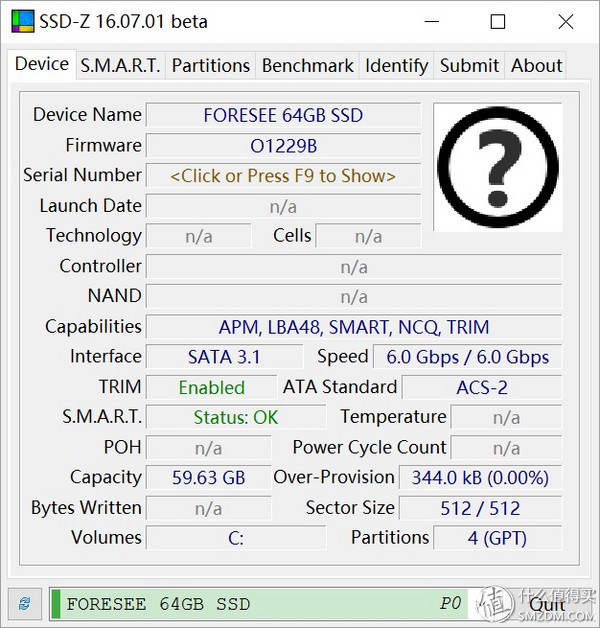Viewport: 600px width, 628px height.
Task: Maximize the SSD-Z window
Action: (x=498, y=22)
